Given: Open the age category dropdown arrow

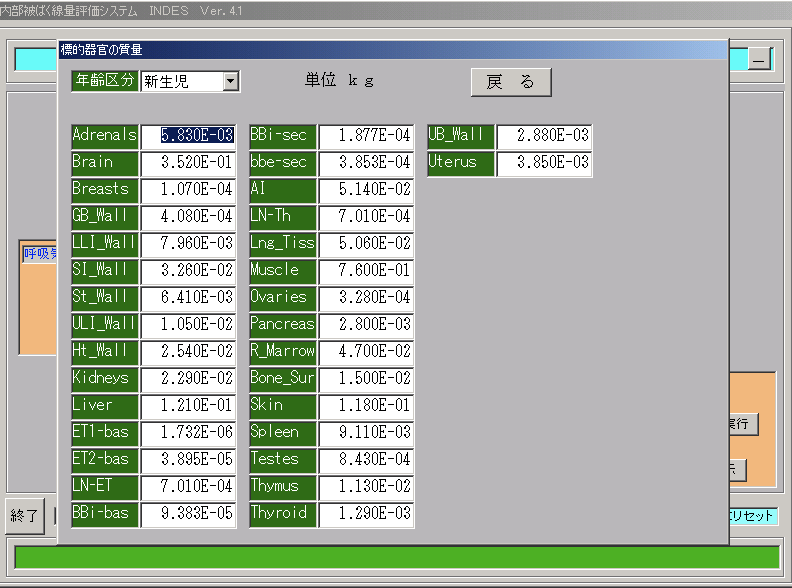Looking at the screenshot, I should pos(231,81).
